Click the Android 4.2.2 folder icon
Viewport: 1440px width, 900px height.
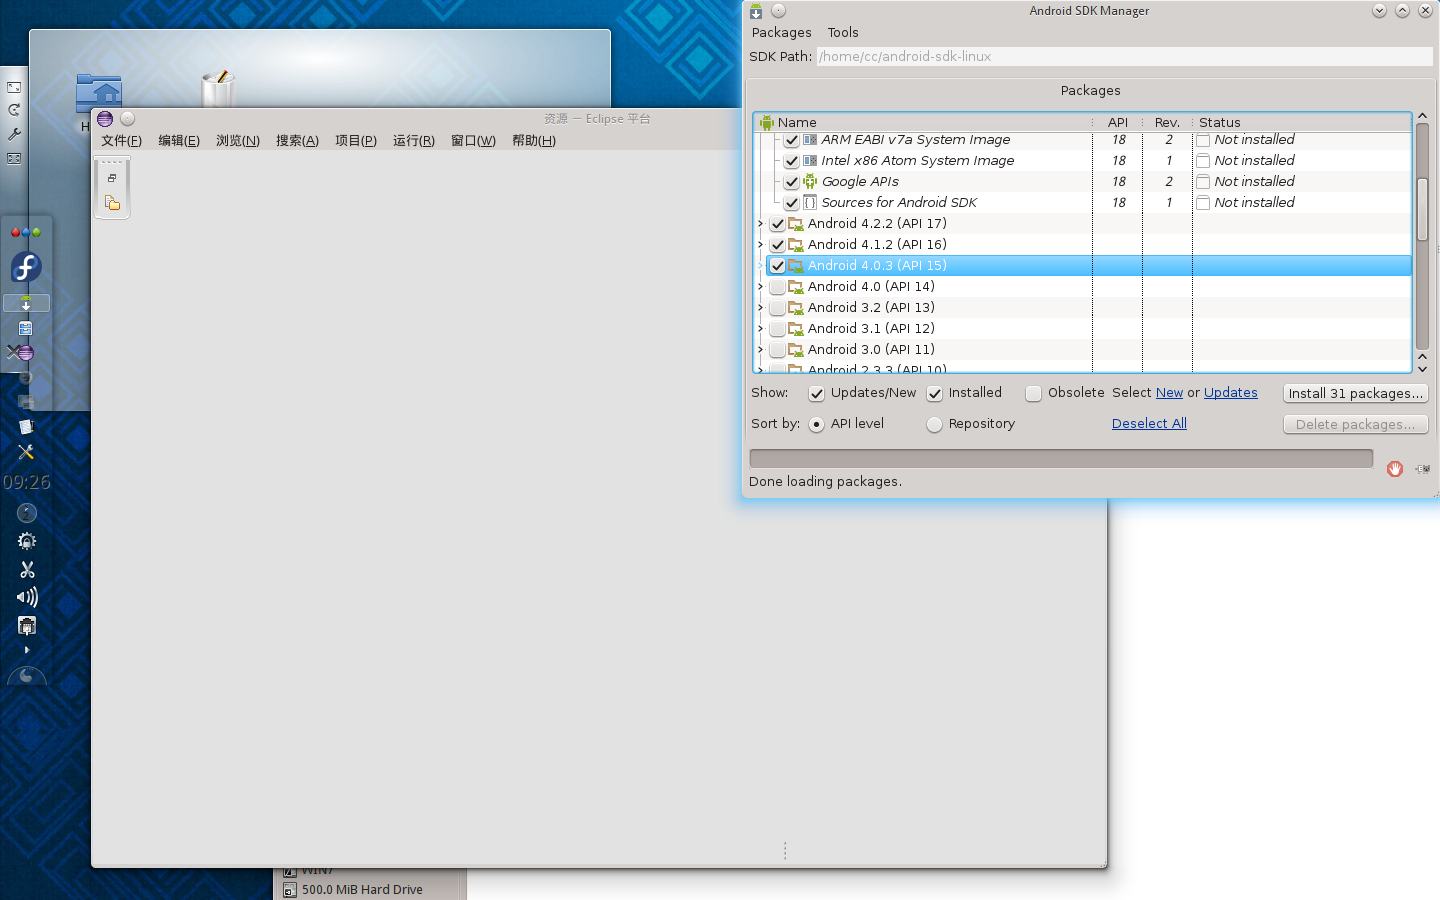(796, 223)
